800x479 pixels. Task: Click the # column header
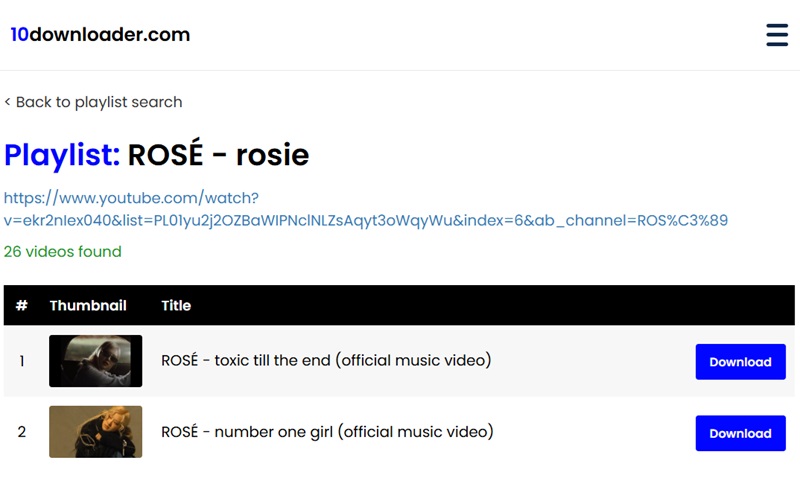click(x=21, y=305)
